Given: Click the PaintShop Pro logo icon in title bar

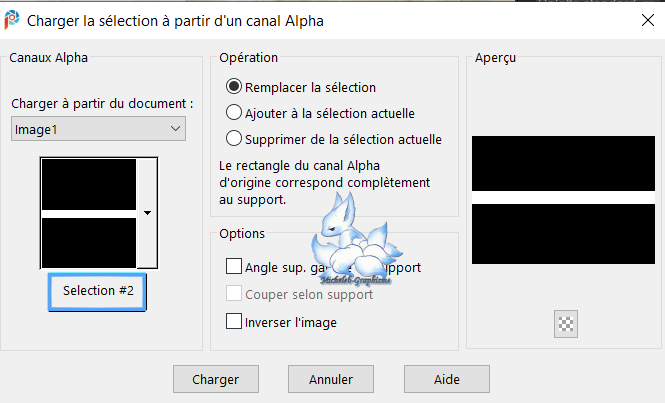Looking at the screenshot, I should click(11, 20).
